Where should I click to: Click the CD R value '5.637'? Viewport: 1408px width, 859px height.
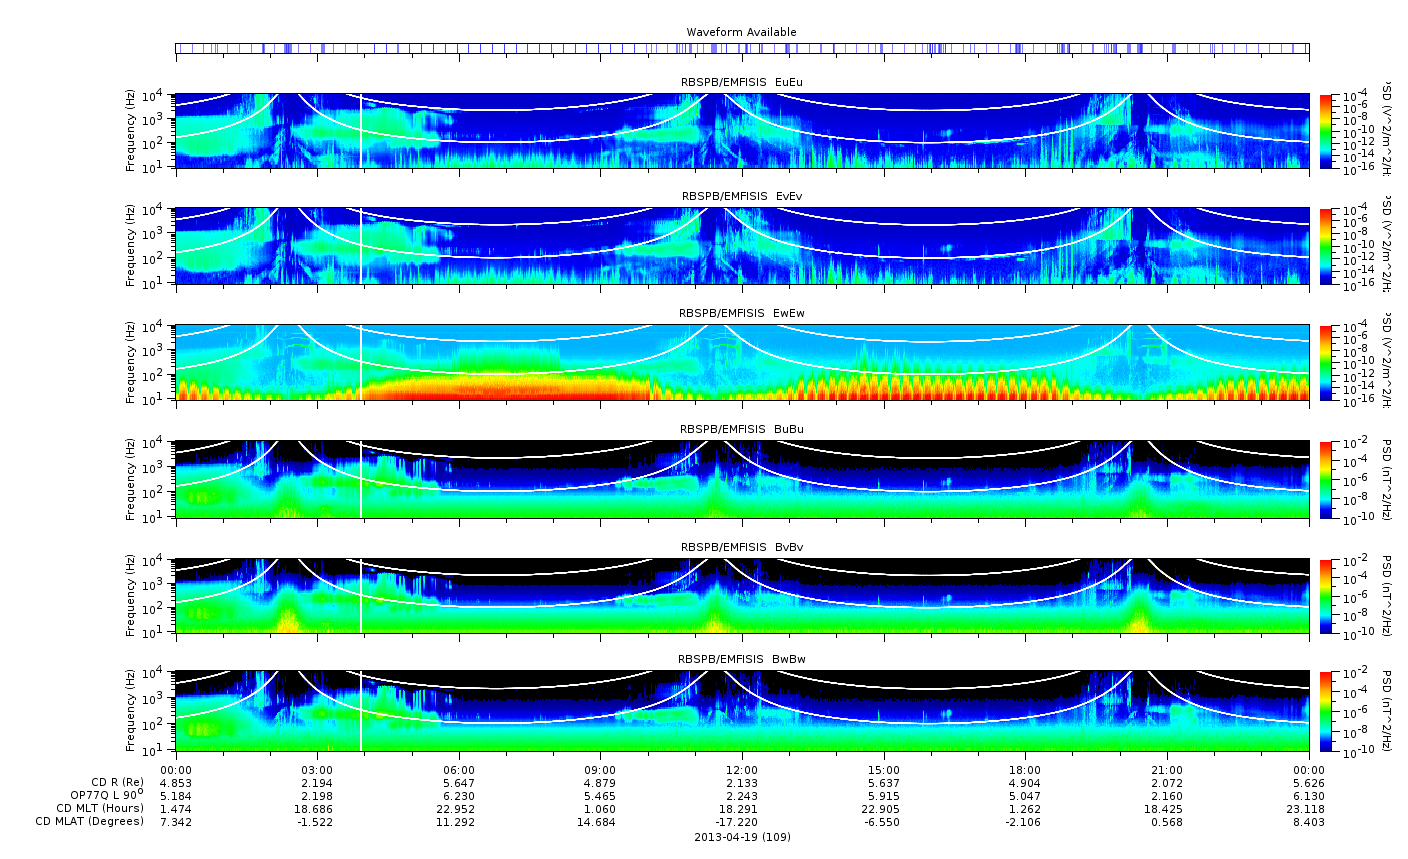[x=884, y=783]
